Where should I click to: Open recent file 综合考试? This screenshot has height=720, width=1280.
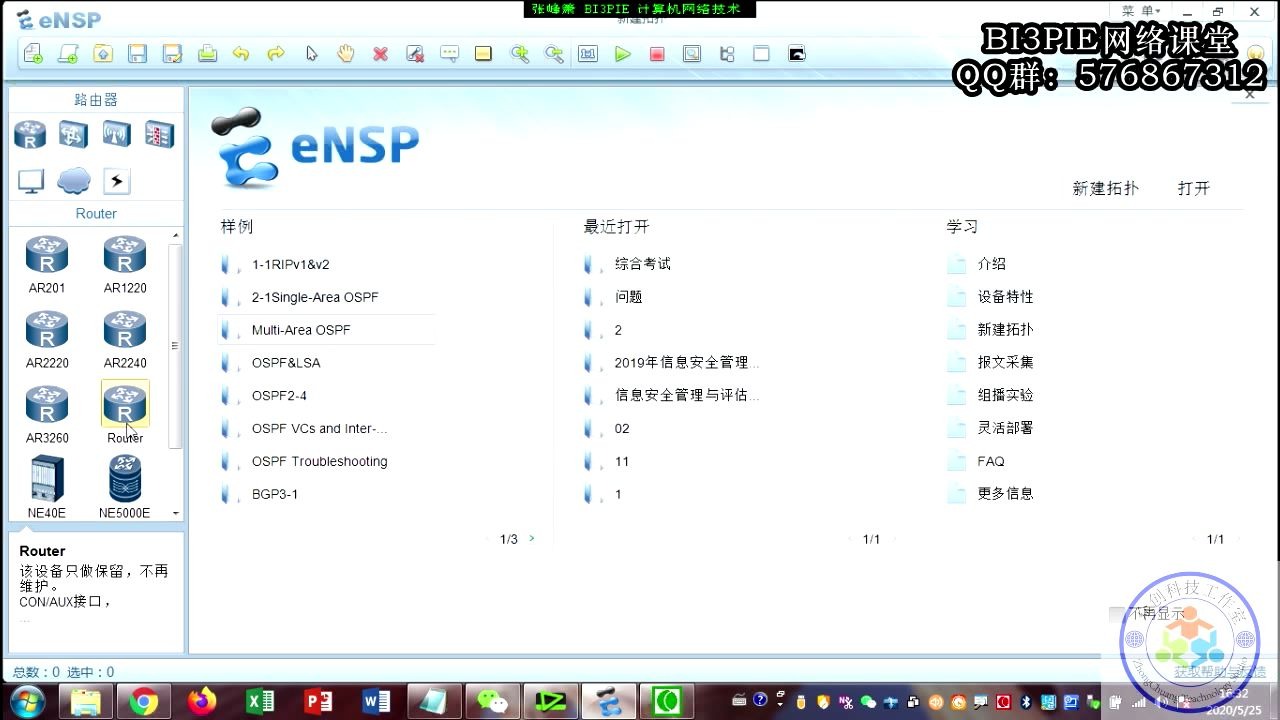(x=642, y=264)
